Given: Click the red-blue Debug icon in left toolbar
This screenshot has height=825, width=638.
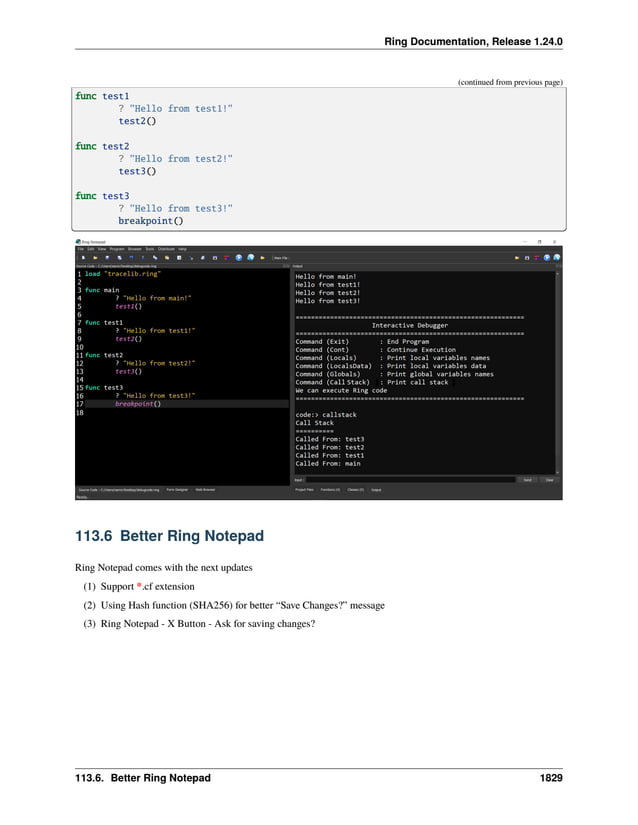Looking at the screenshot, I should coord(227,258).
